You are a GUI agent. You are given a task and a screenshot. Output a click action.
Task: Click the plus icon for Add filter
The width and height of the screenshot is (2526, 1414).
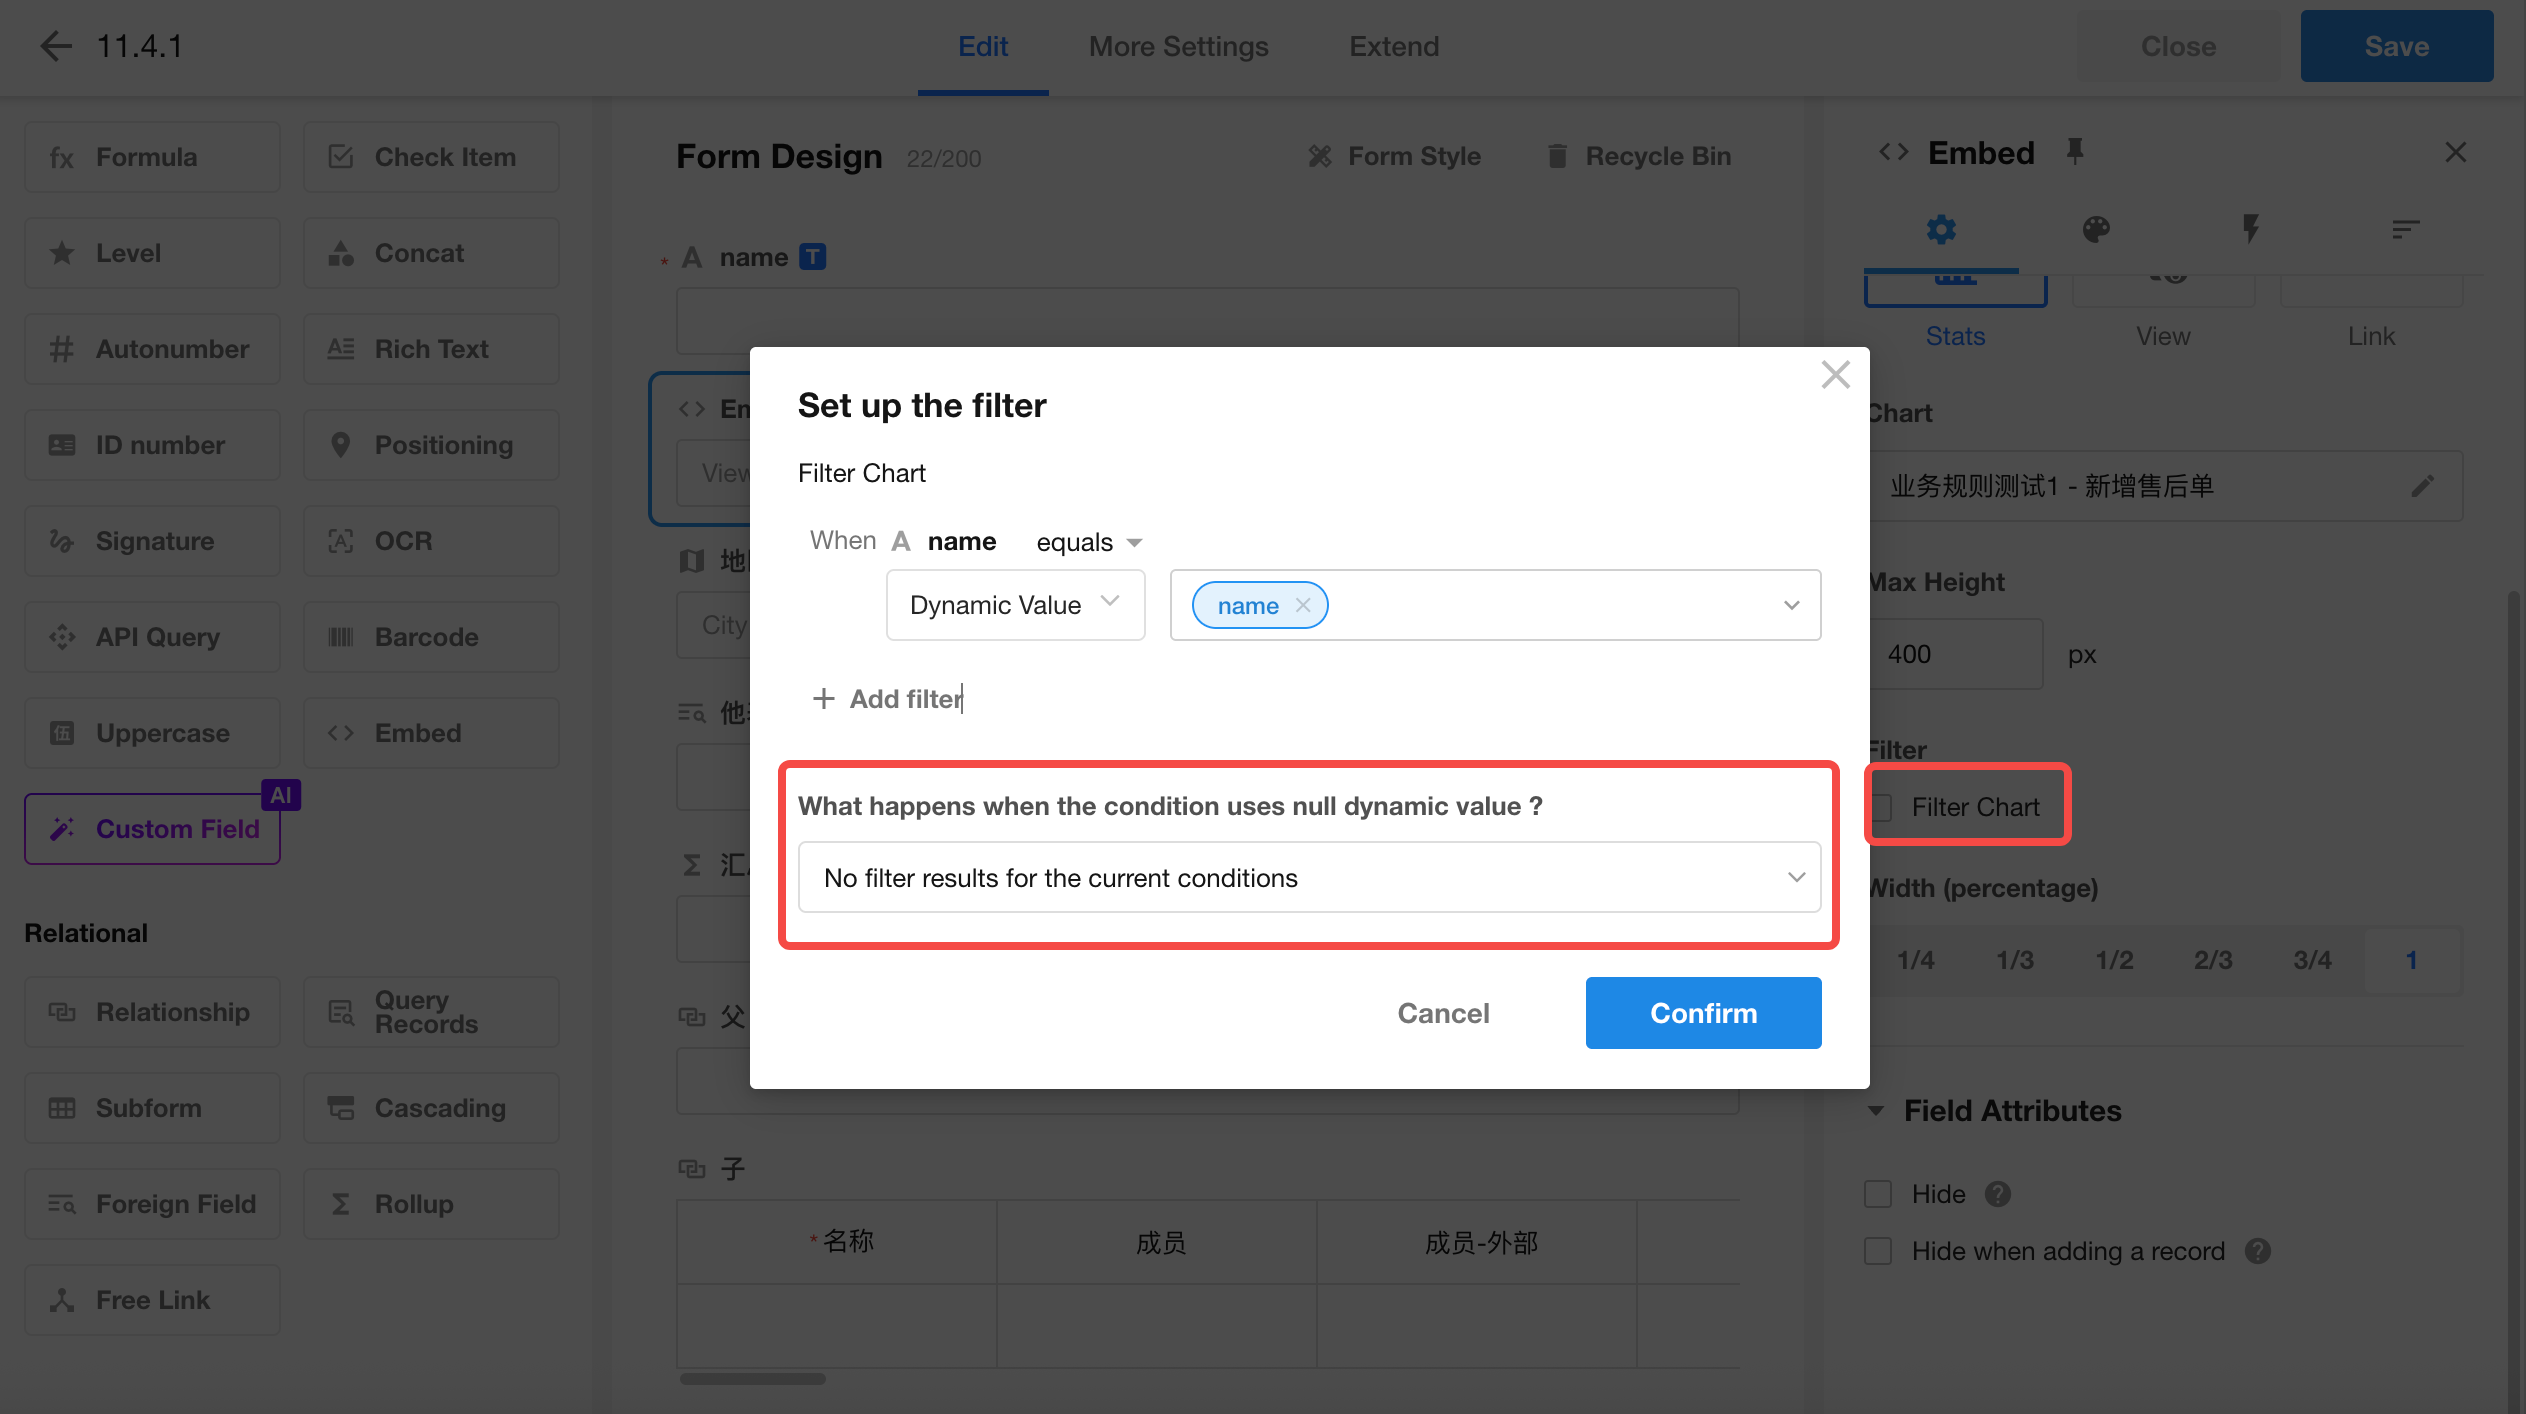click(823, 698)
